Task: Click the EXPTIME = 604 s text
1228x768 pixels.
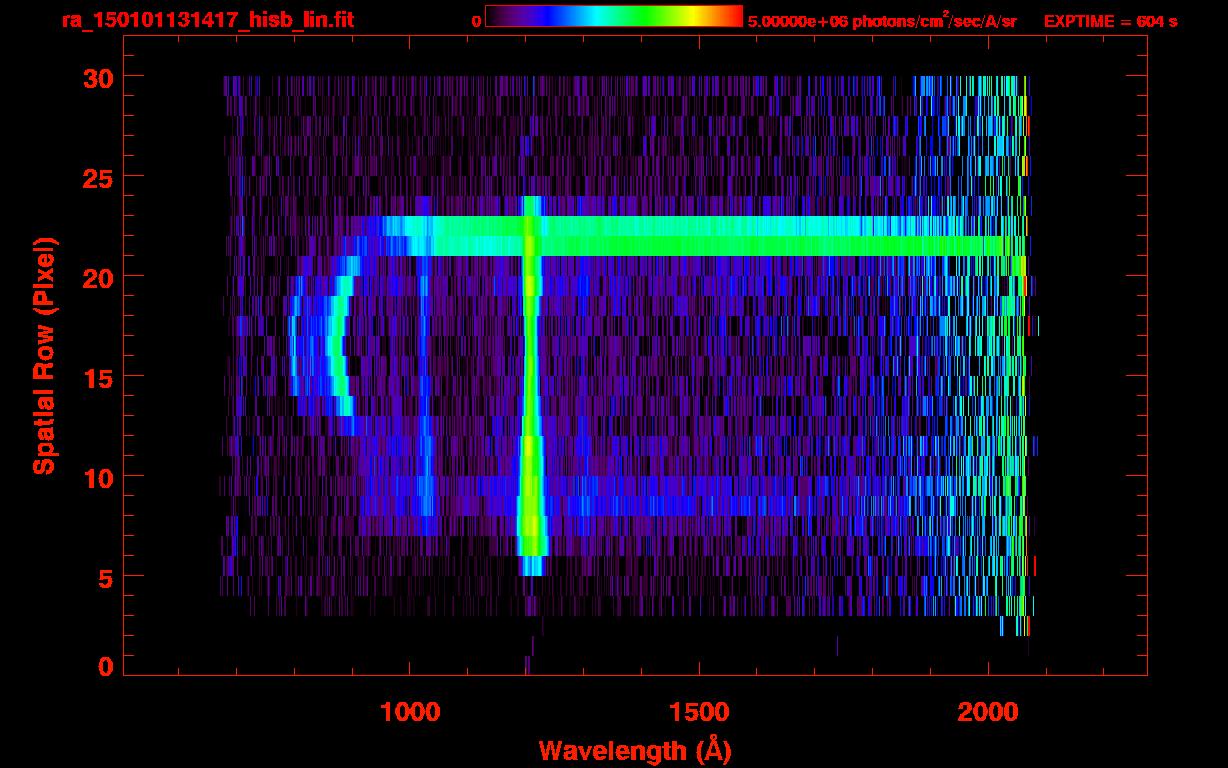Action: [x=1110, y=21]
